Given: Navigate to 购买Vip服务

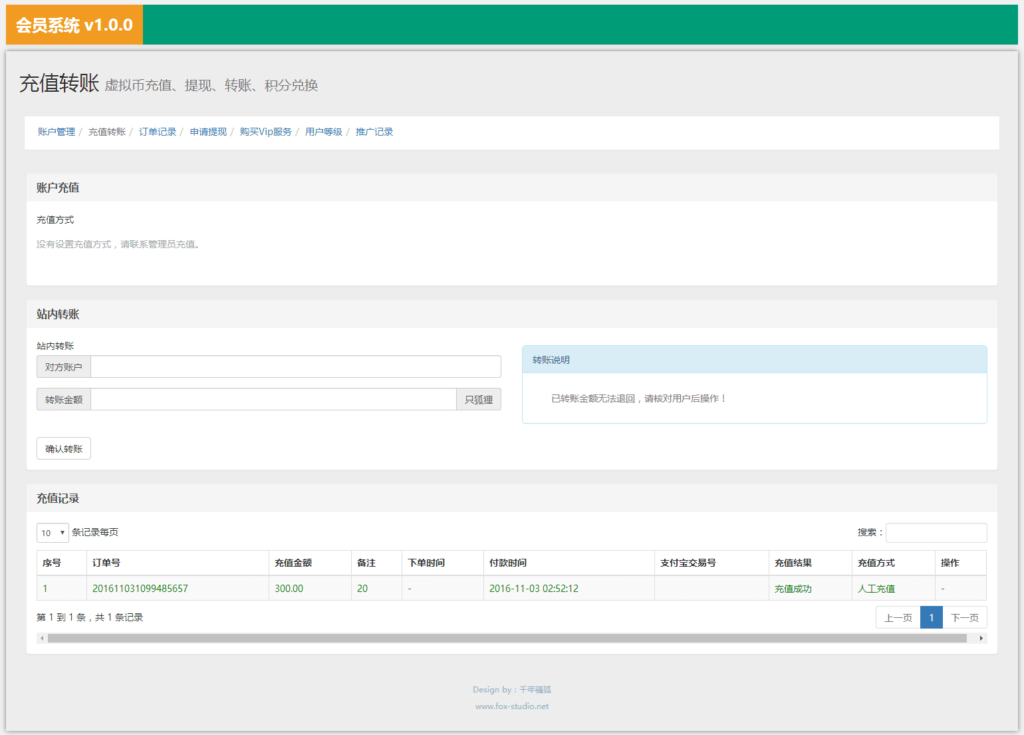Looking at the screenshot, I should click(266, 132).
